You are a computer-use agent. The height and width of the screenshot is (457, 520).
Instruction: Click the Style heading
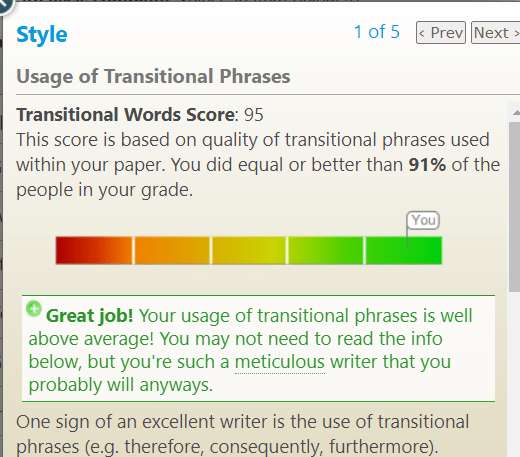click(x=42, y=35)
